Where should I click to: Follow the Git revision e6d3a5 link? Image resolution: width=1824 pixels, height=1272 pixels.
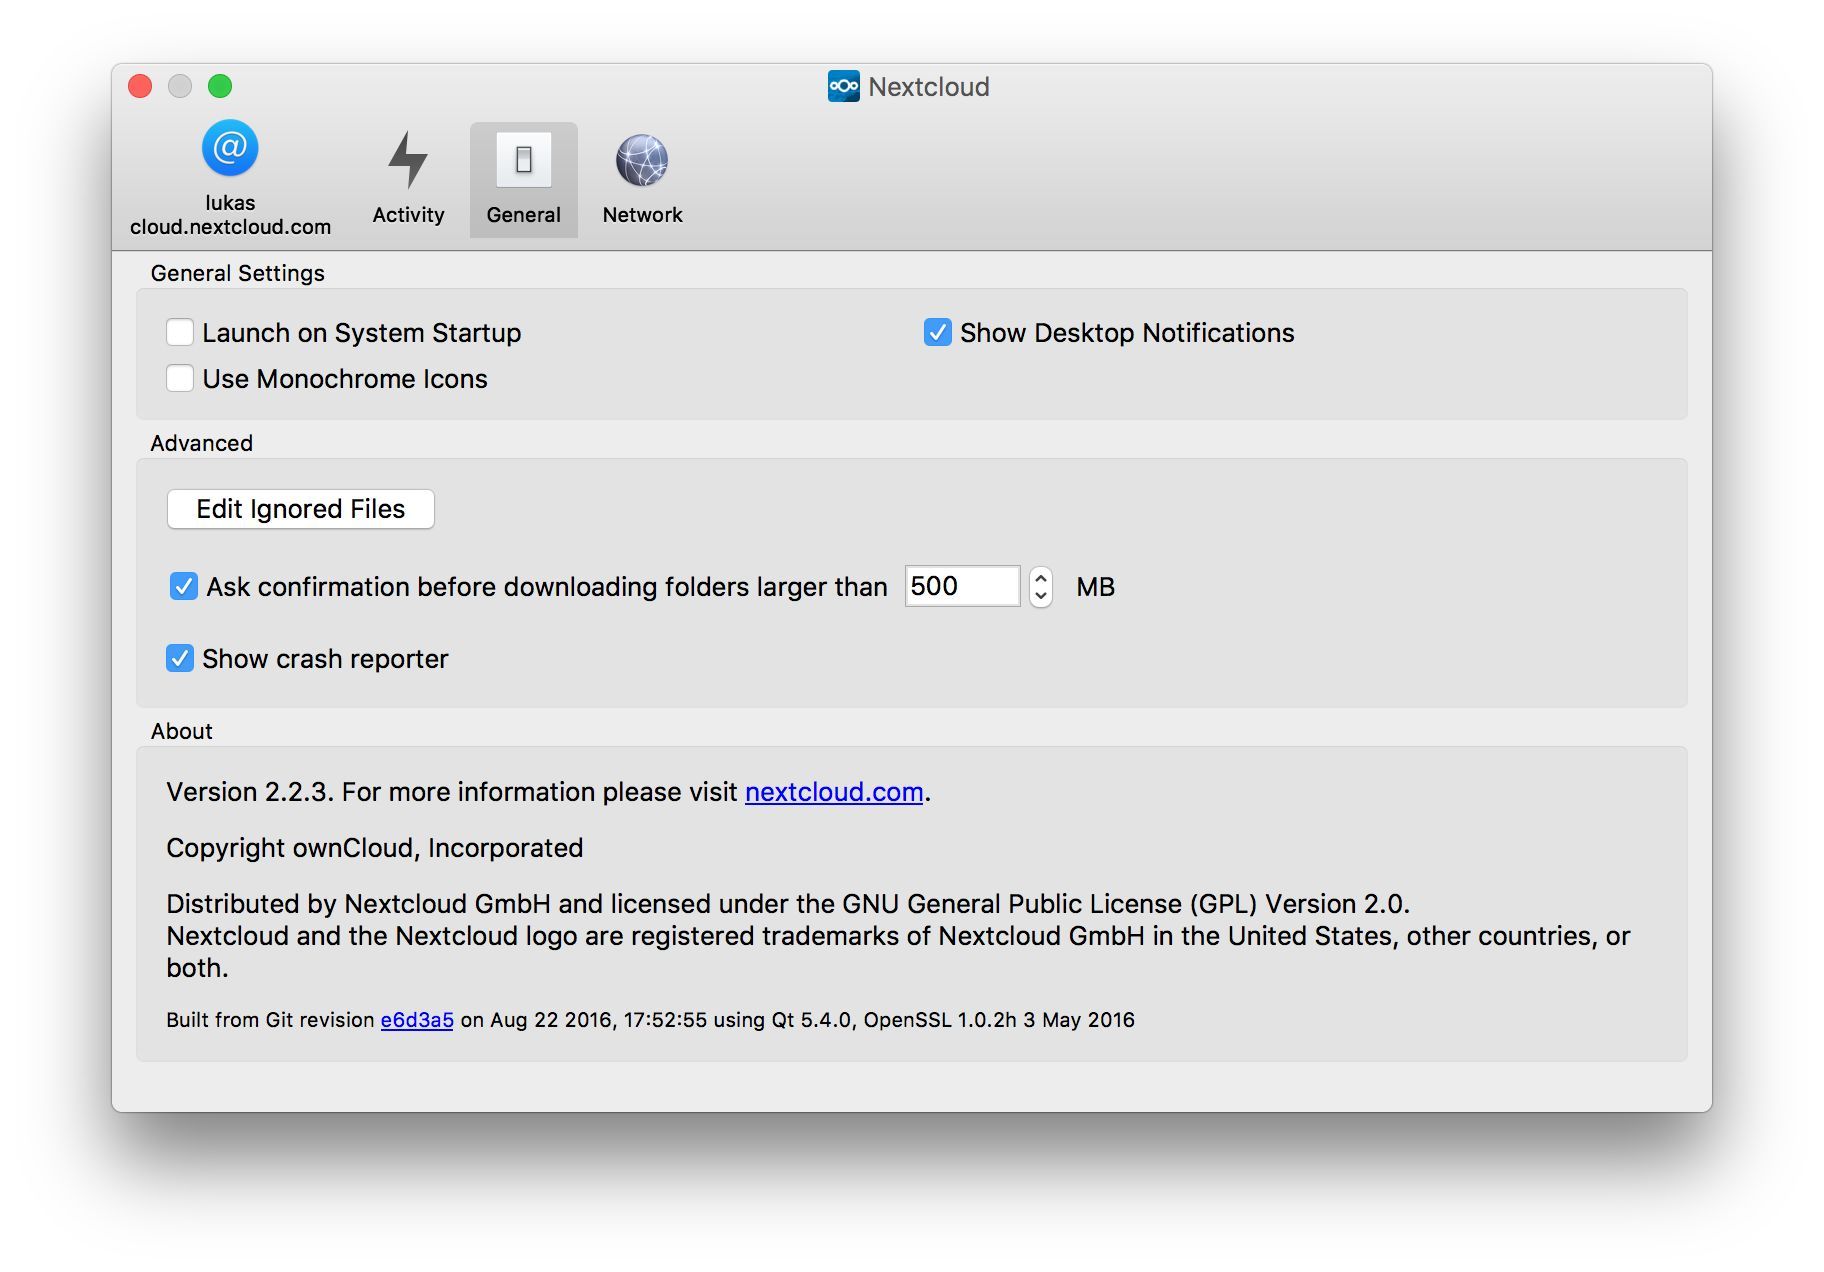[x=417, y=1020]
